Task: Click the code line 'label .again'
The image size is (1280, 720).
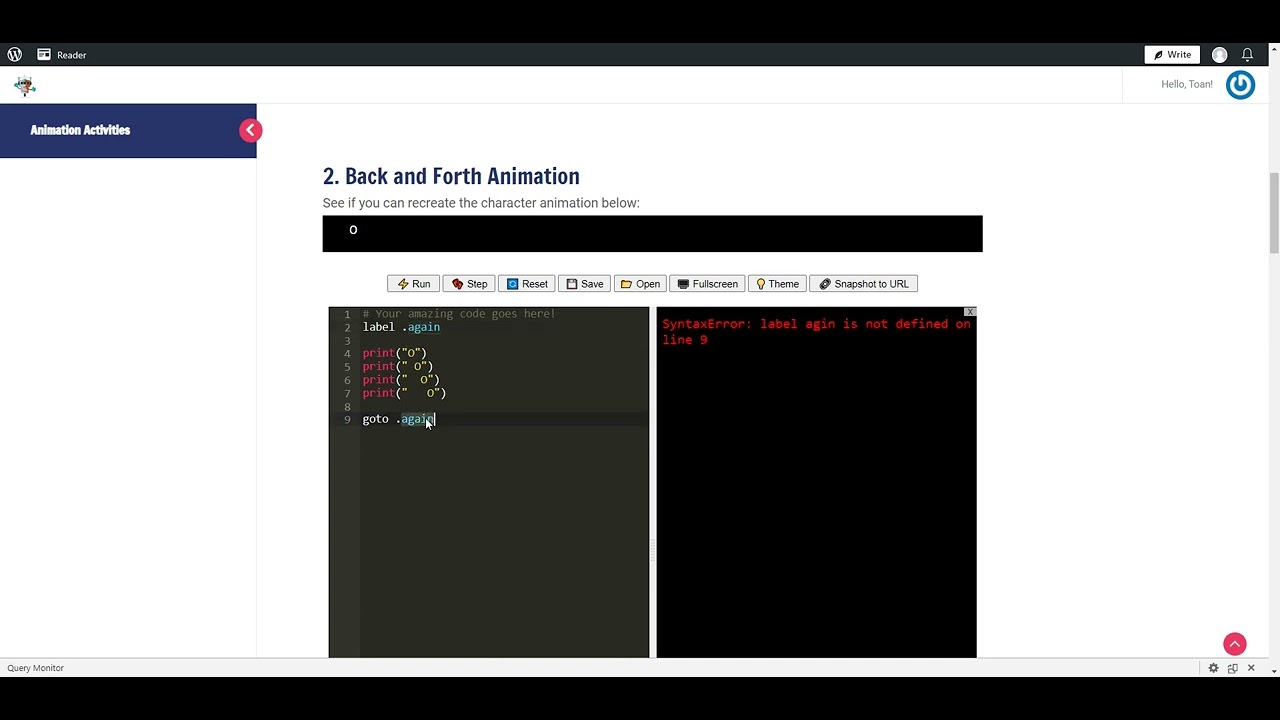Action: (x=401, y=327)
